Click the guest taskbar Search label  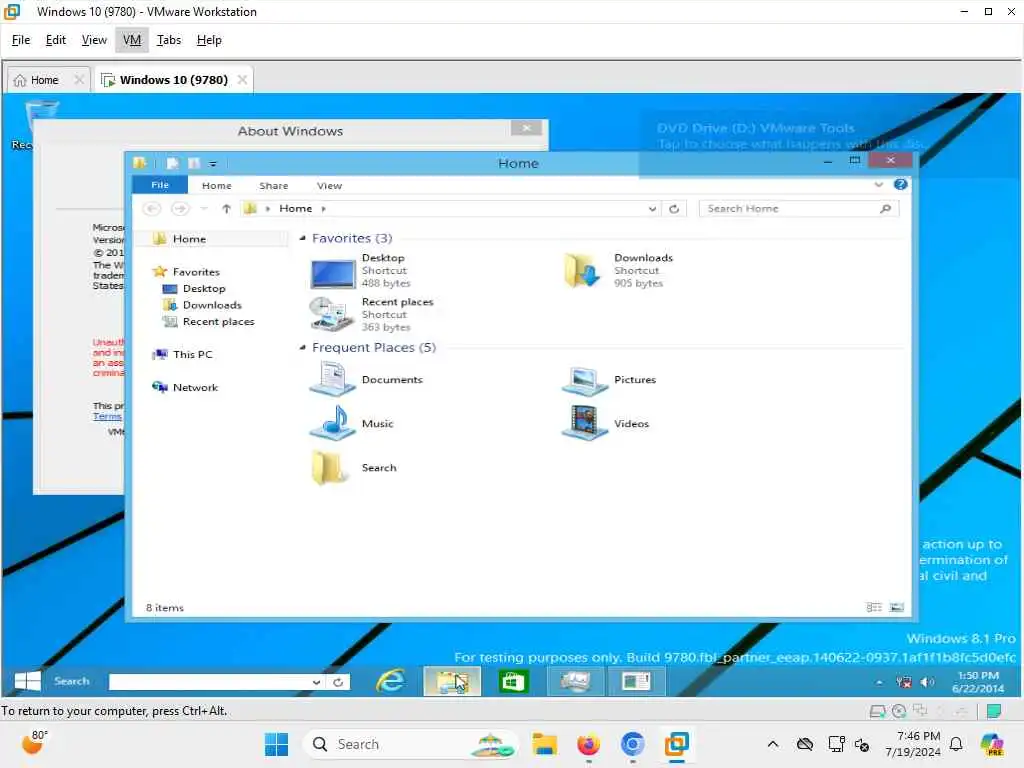72,681
